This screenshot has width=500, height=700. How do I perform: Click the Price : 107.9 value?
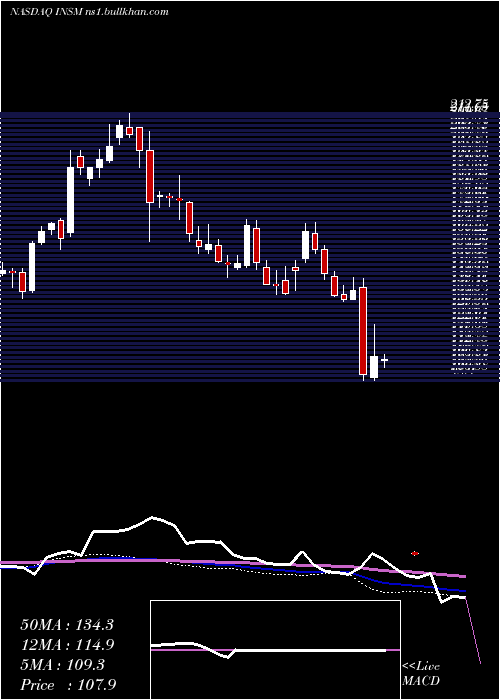tap(68, 685)
